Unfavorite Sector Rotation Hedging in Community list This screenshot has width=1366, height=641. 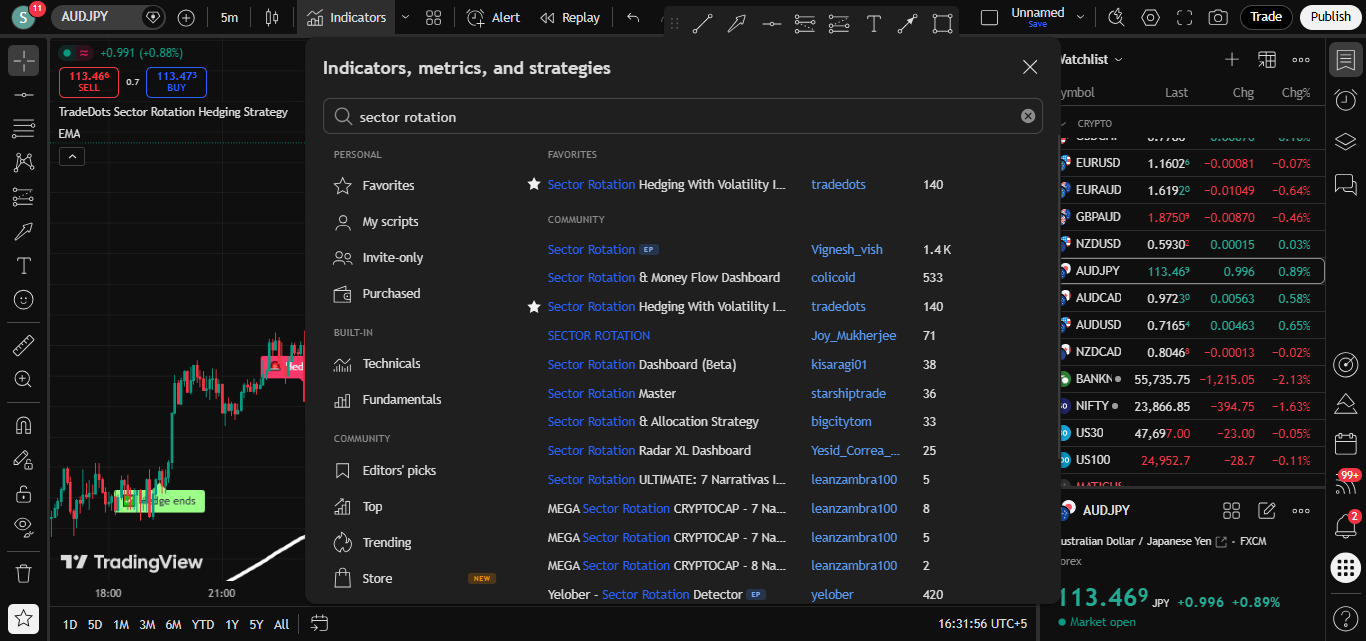tap(534, 307)
